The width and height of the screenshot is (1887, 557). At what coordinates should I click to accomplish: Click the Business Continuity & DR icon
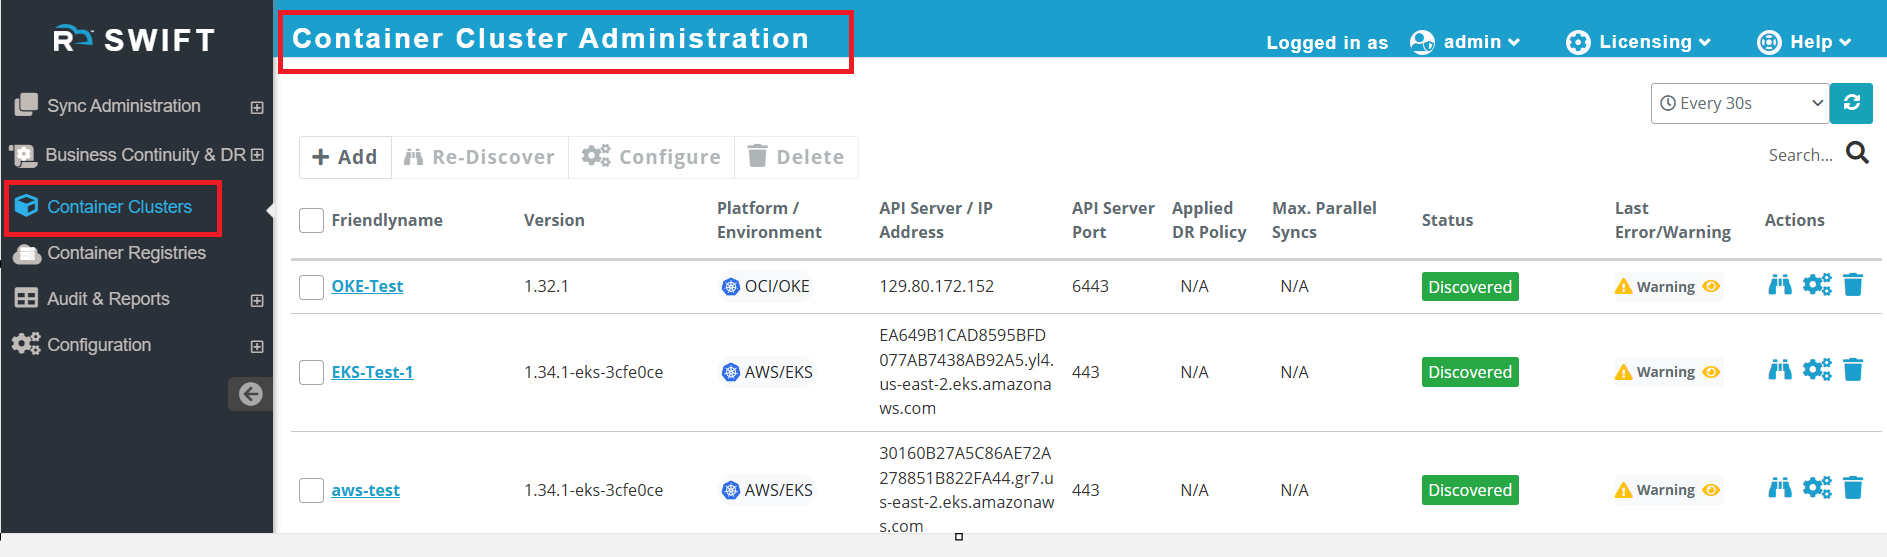pos(24,155)
